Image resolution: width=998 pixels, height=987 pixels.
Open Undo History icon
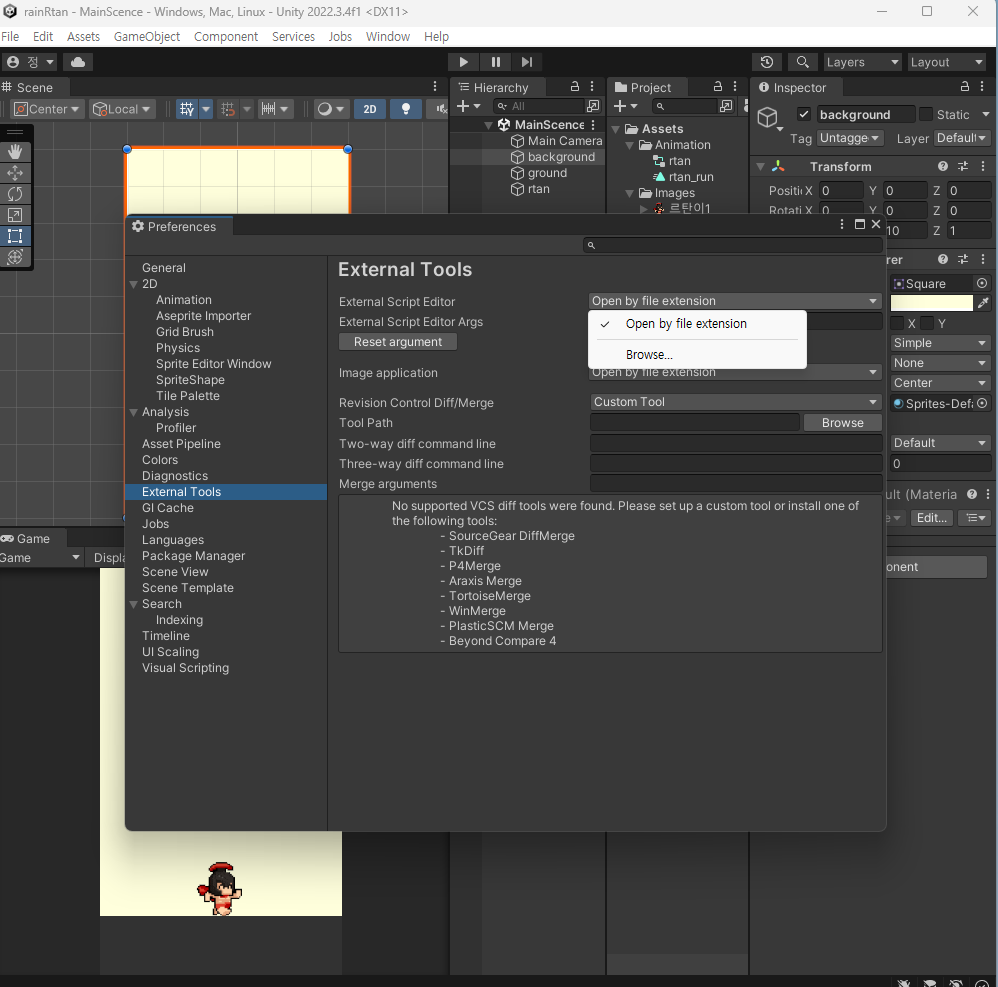pyautogui.click(x=767, y=62)
